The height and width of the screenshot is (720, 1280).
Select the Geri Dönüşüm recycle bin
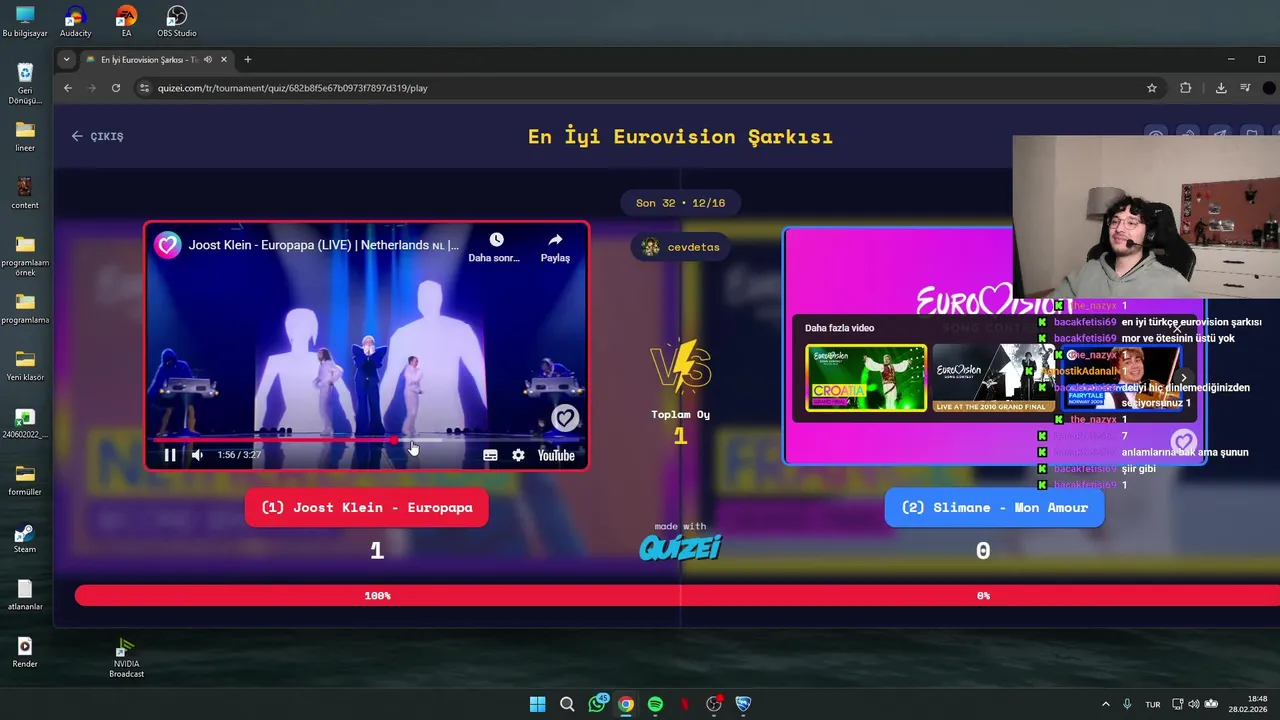(25, 84)
